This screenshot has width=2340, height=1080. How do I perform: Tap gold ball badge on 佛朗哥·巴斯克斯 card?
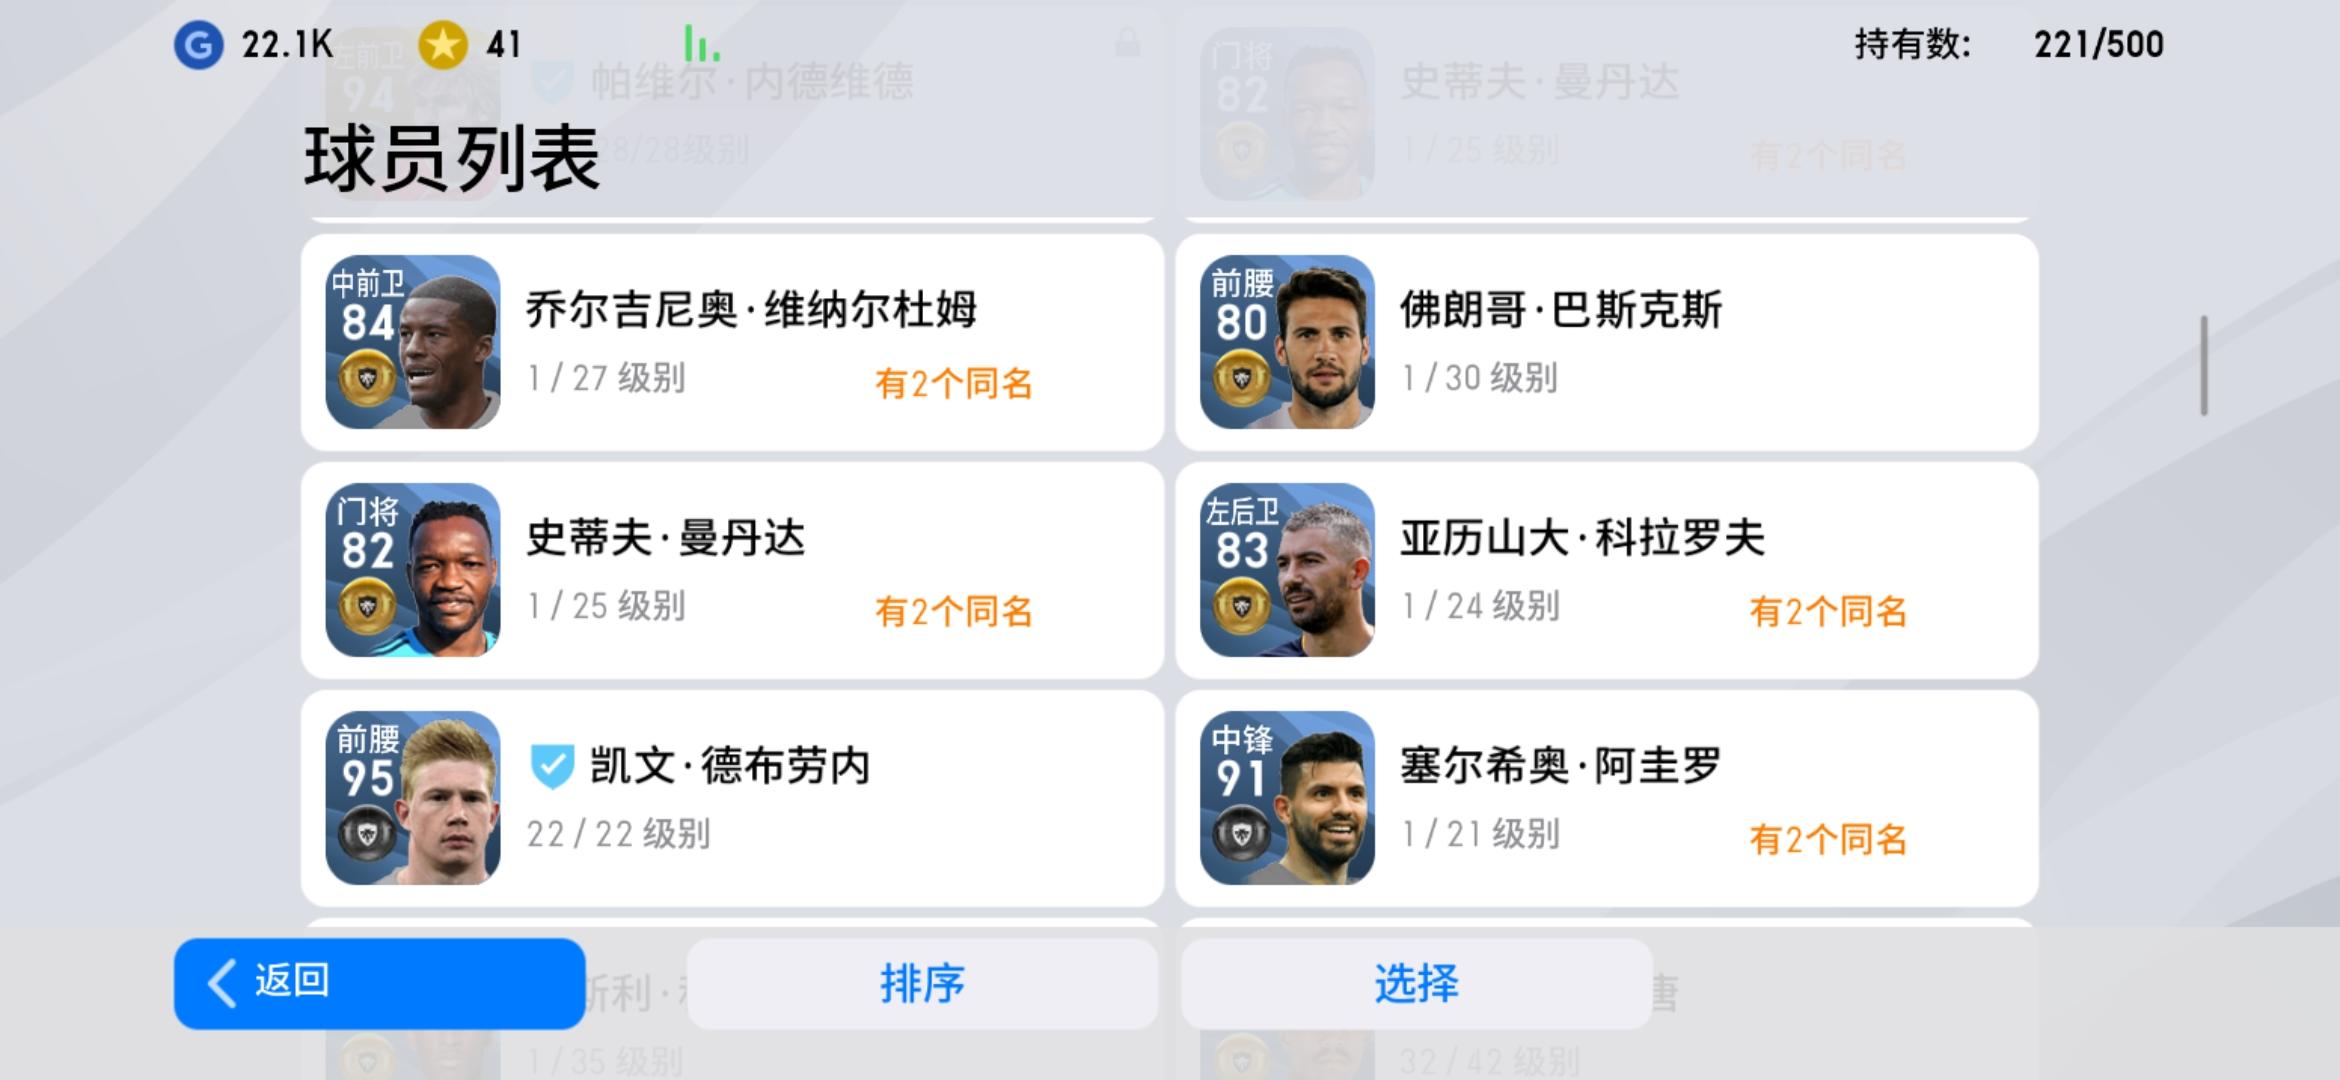1241,378
